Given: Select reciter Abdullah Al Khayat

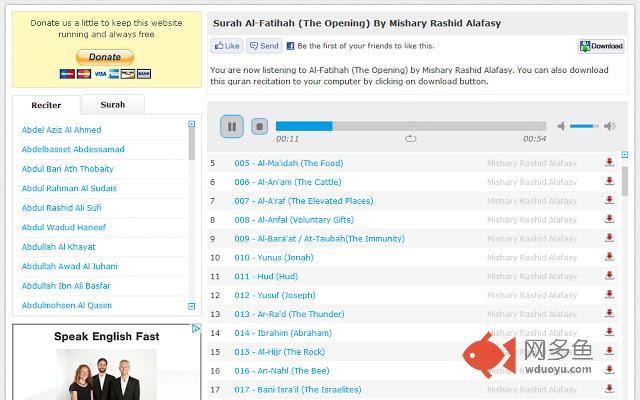Looking at the screenshot, I should click(x=58, y=247).
